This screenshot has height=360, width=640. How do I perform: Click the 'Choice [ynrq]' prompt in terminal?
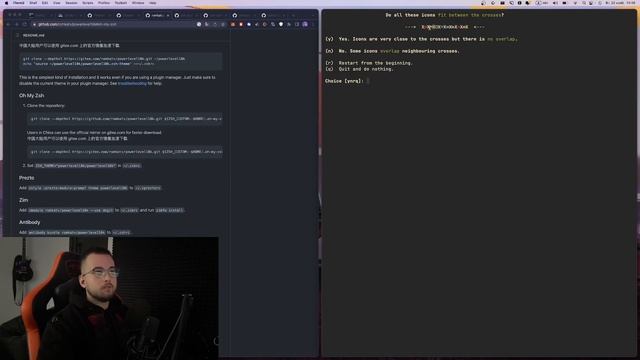[x=344, y=81]
